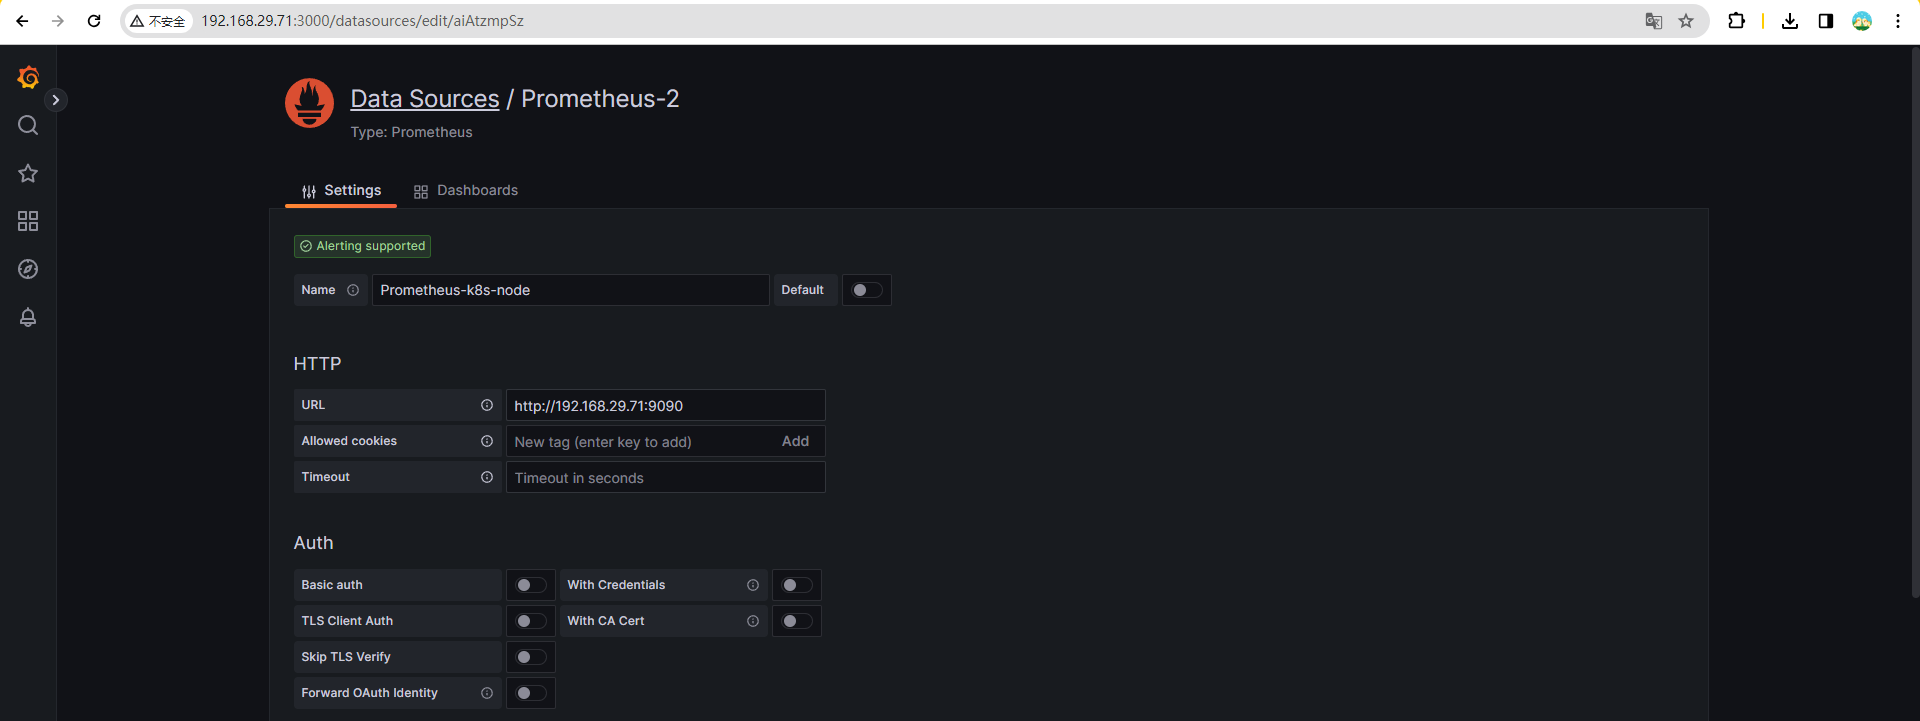Viewport: 1920px width, 721px height.
Task: Click the page vertical scrollbar
Action: click(x=1915, y=322)
